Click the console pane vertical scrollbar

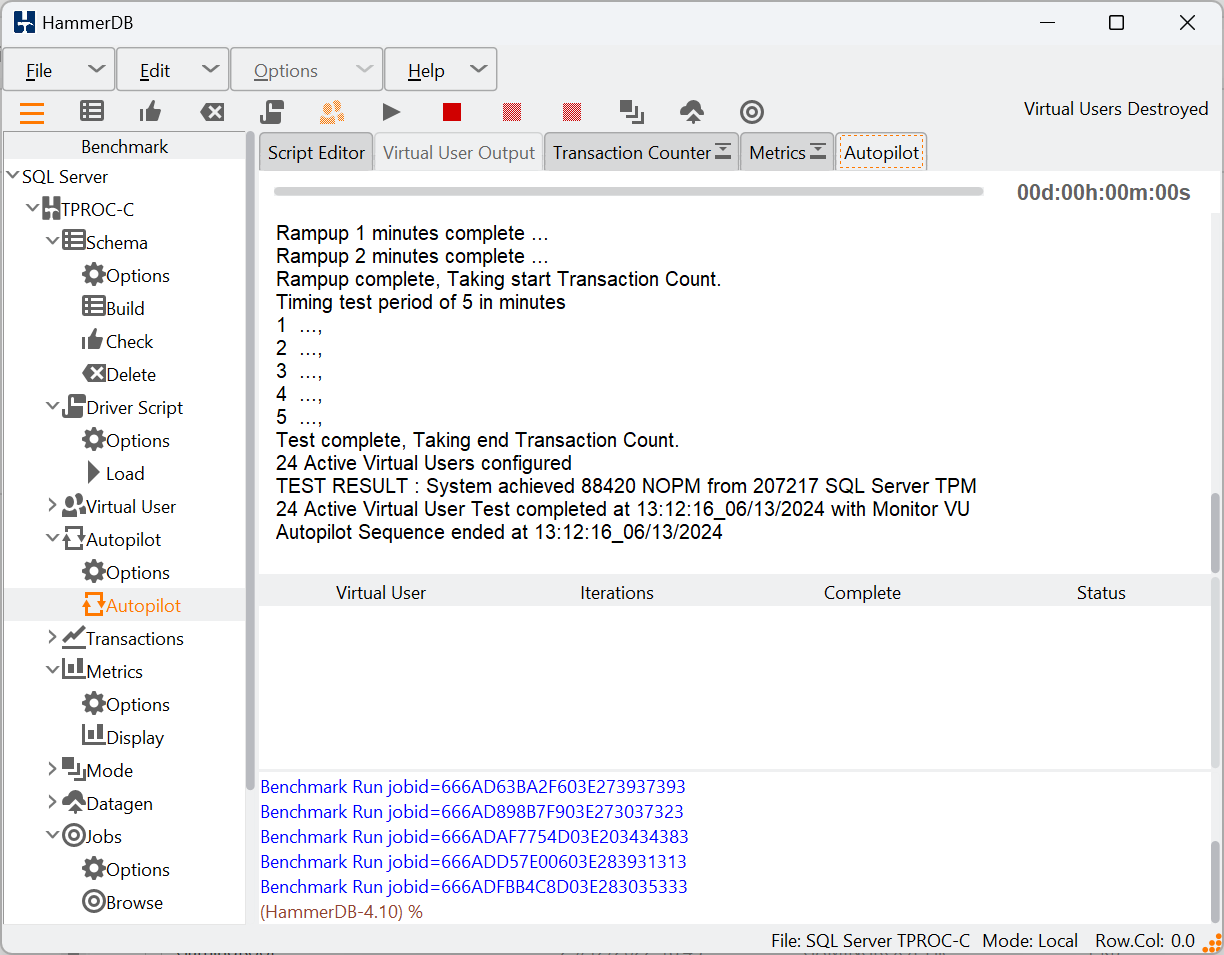click(x=1216, y=881)
